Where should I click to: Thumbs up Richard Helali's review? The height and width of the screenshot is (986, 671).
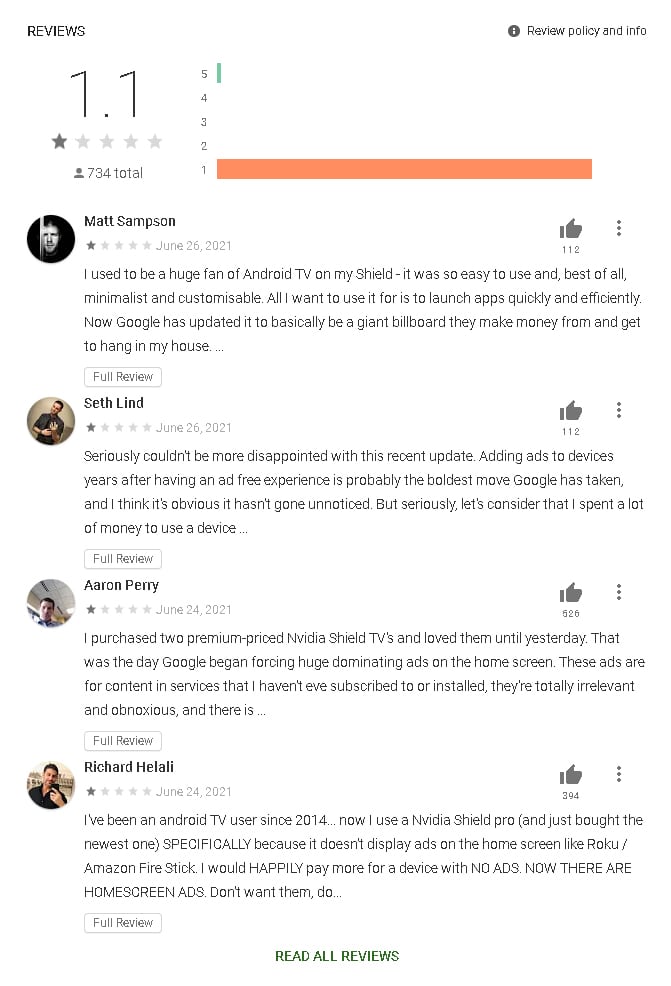click(x=571, y=775)
